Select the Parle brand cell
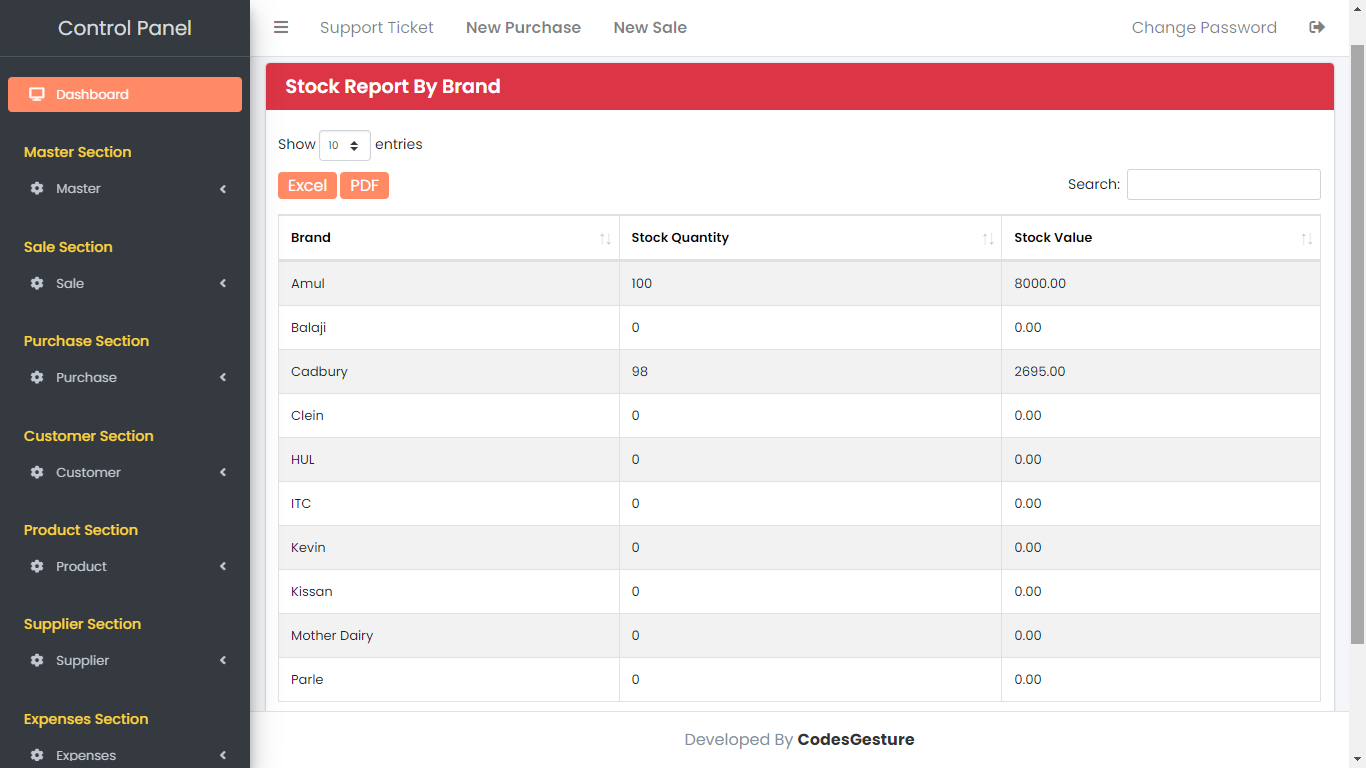The height and width of the screenshot is (768, 1366). point(449,679)
